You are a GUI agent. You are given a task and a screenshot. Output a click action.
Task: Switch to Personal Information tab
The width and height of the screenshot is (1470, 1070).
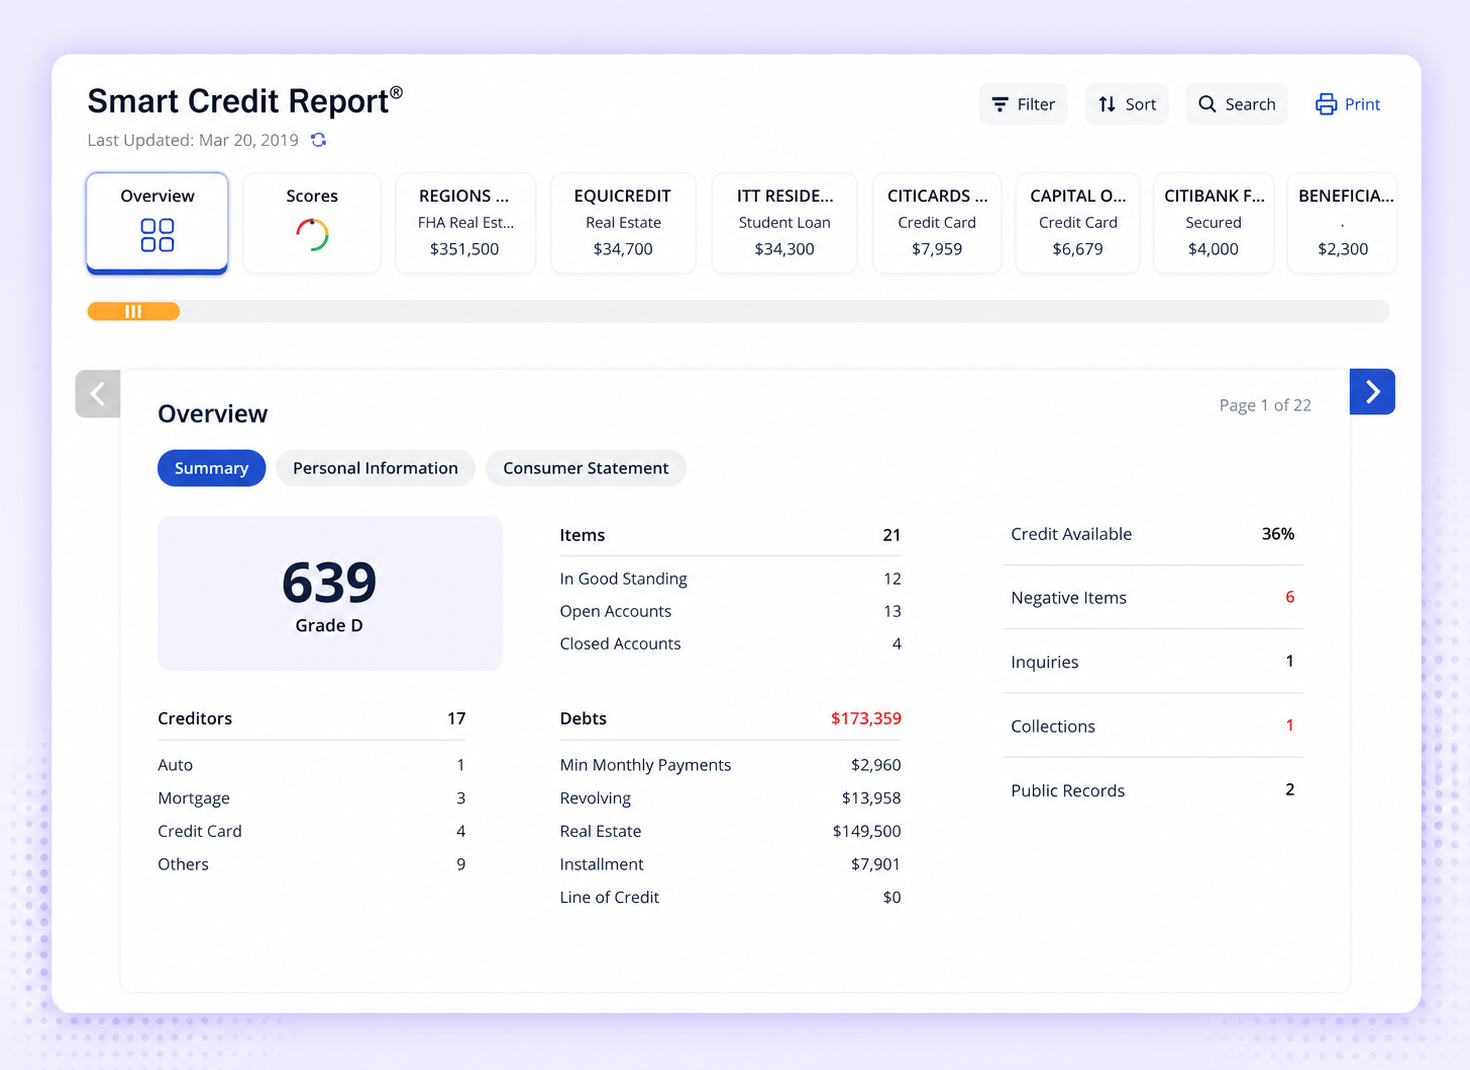375,468
